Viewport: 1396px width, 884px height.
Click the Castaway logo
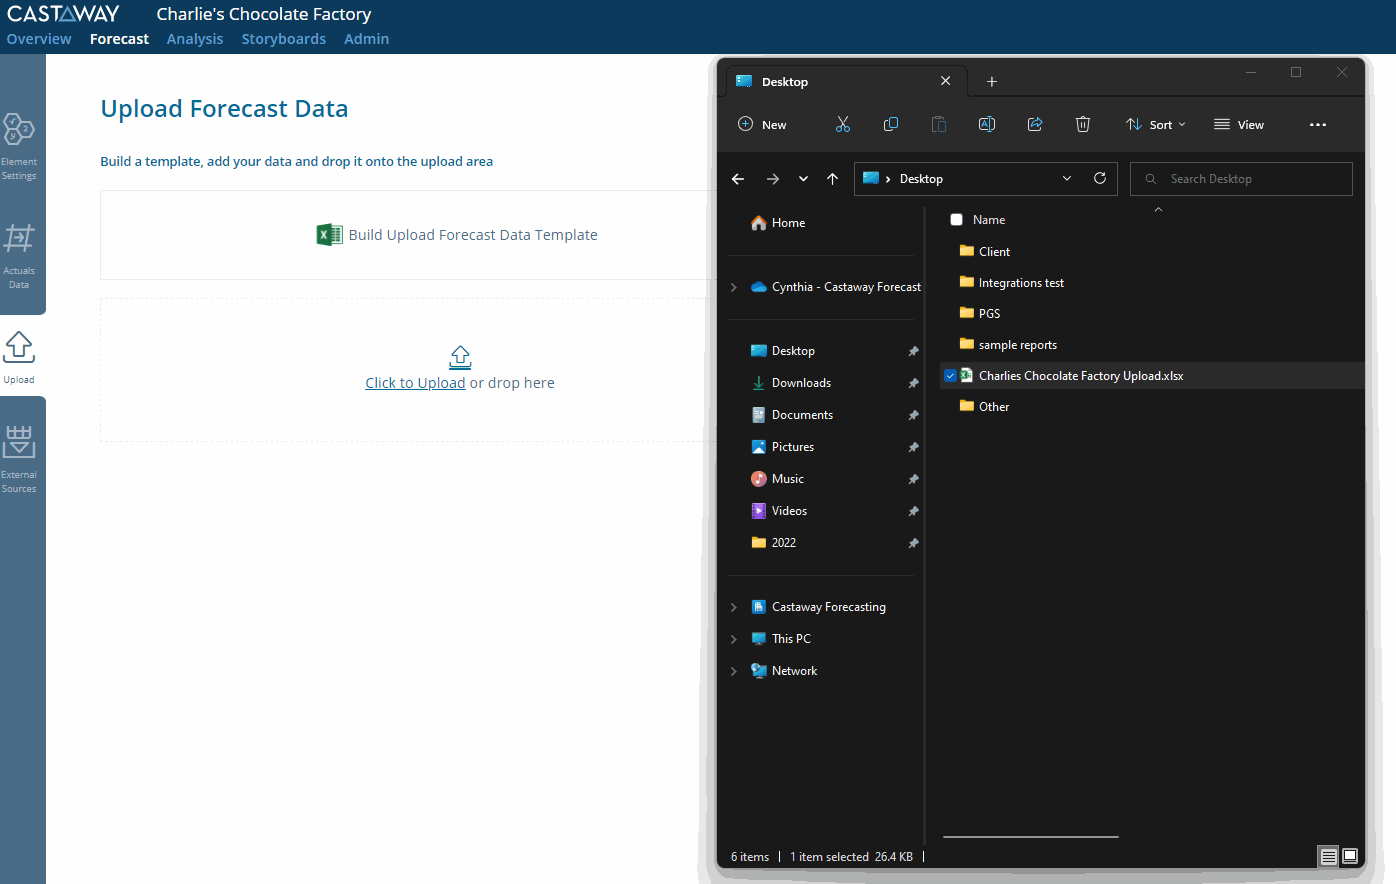tap(63, 14)
